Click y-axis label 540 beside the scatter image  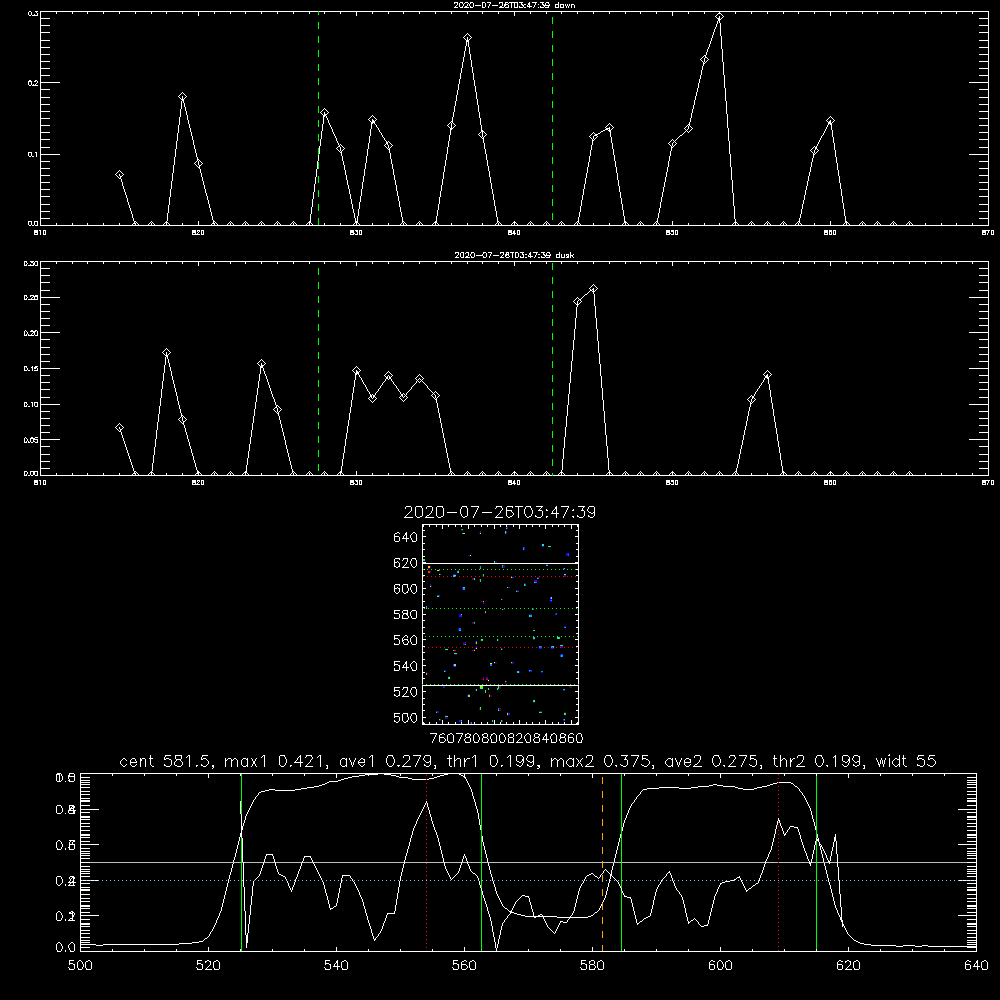(406, 666)
